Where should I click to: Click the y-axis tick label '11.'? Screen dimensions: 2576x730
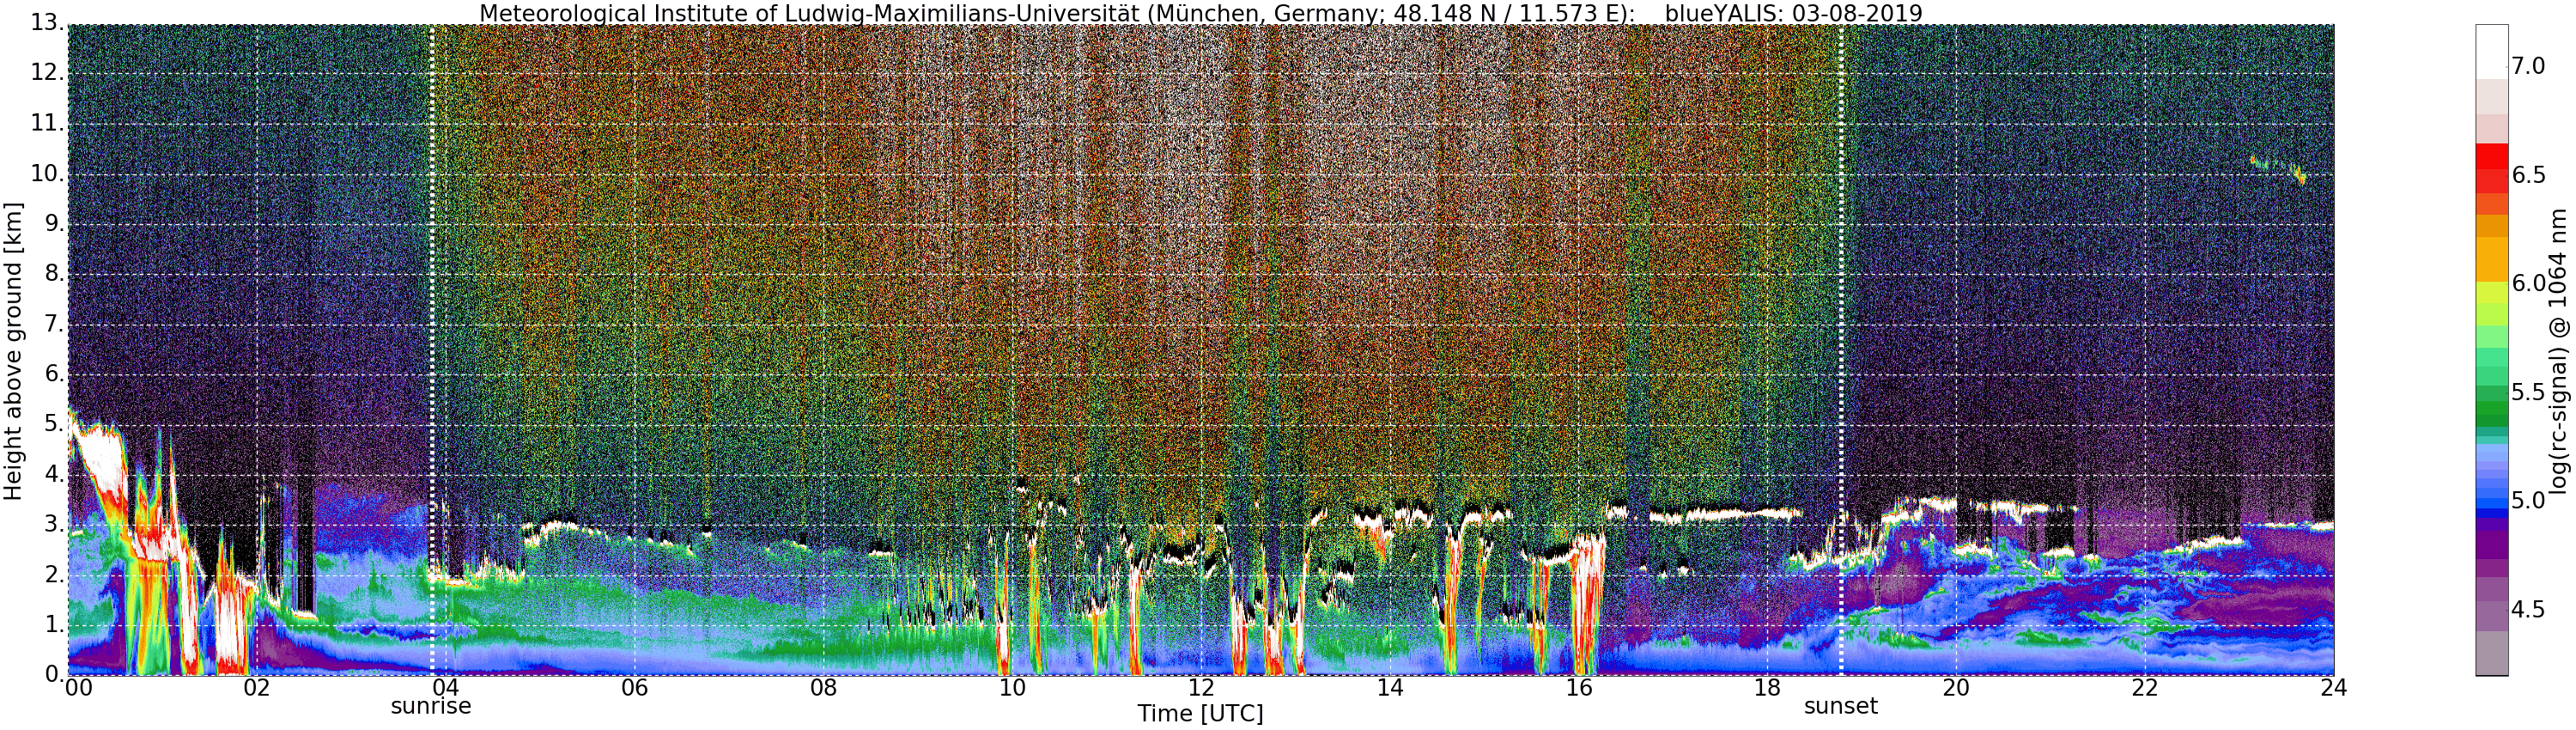[47, 123]
